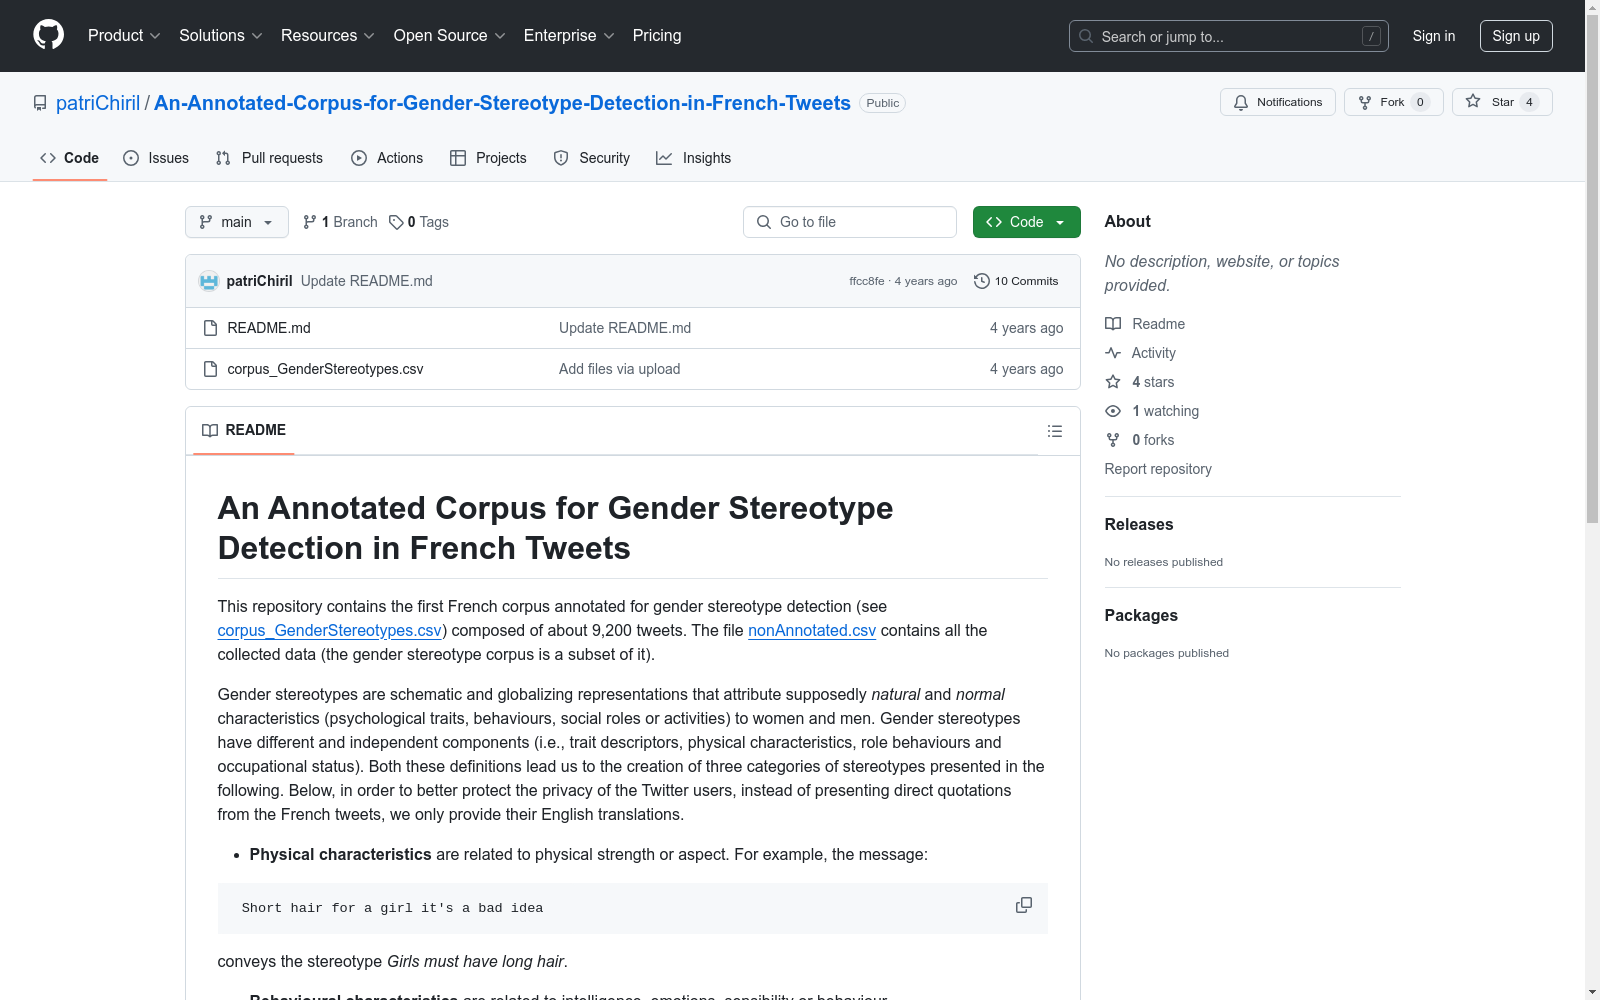View the 10 Commits history
1600x1000 pixels.
click(x=1016, y=281)
